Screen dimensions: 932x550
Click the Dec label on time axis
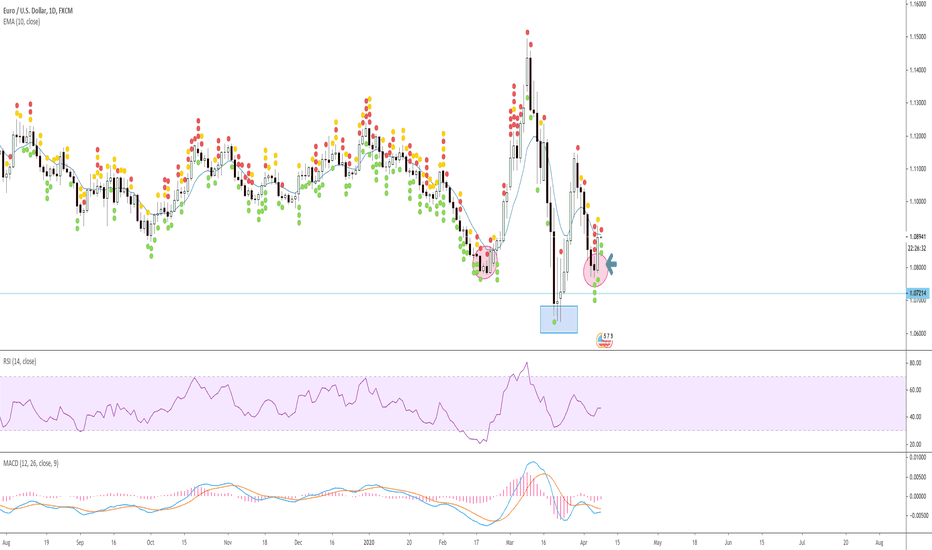coord(298,543)
